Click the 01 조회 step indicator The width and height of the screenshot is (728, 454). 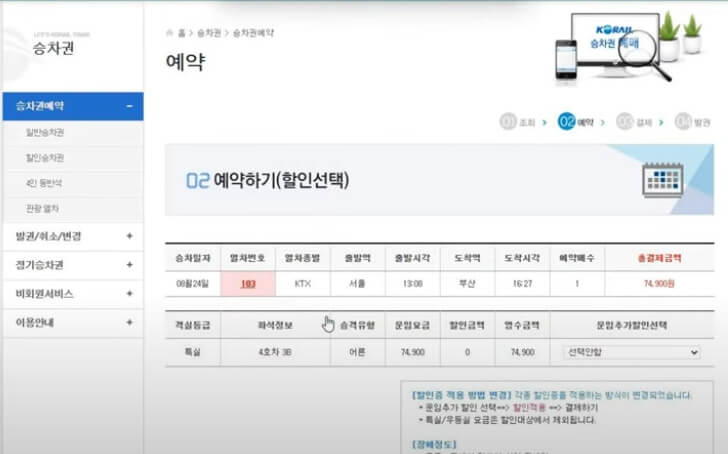click(518, 122)
